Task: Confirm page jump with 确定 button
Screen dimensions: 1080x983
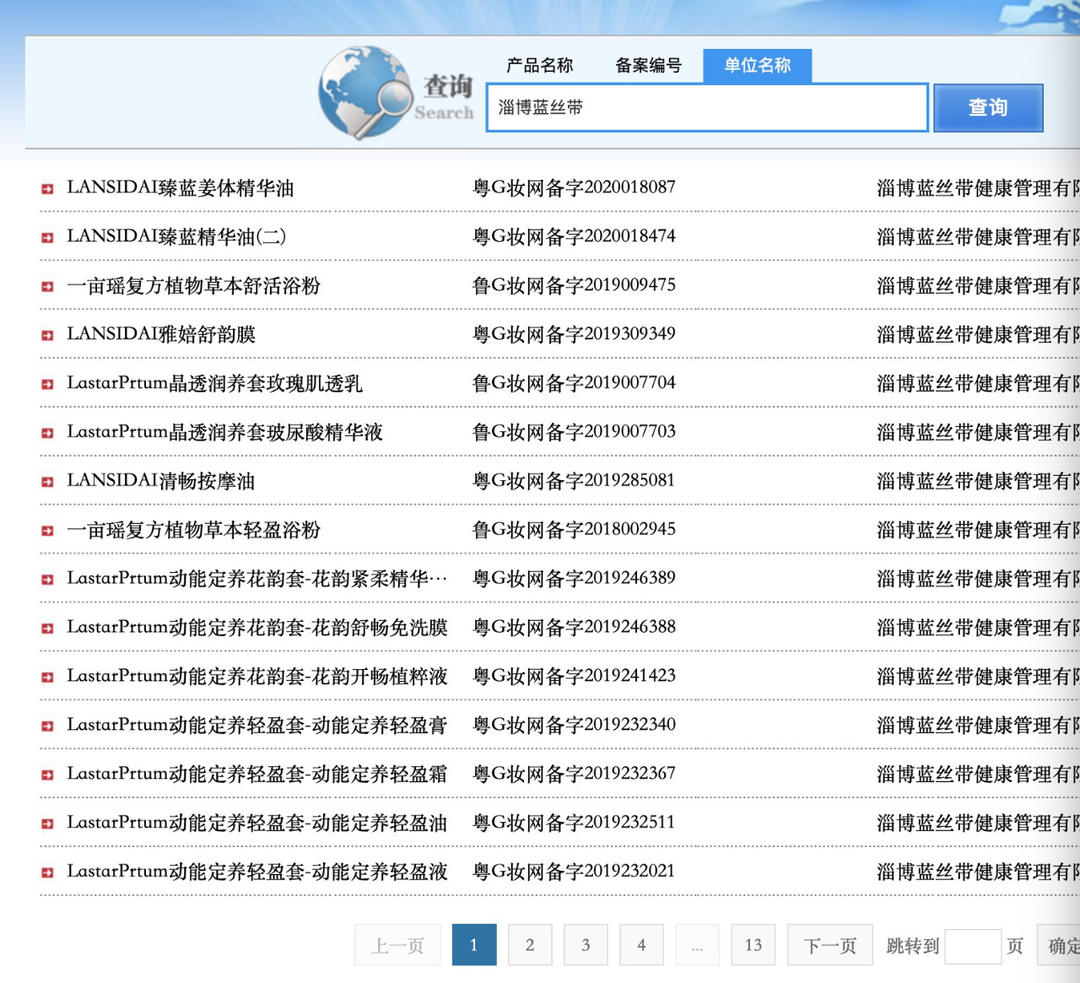Action: (x=1059, y=945)
